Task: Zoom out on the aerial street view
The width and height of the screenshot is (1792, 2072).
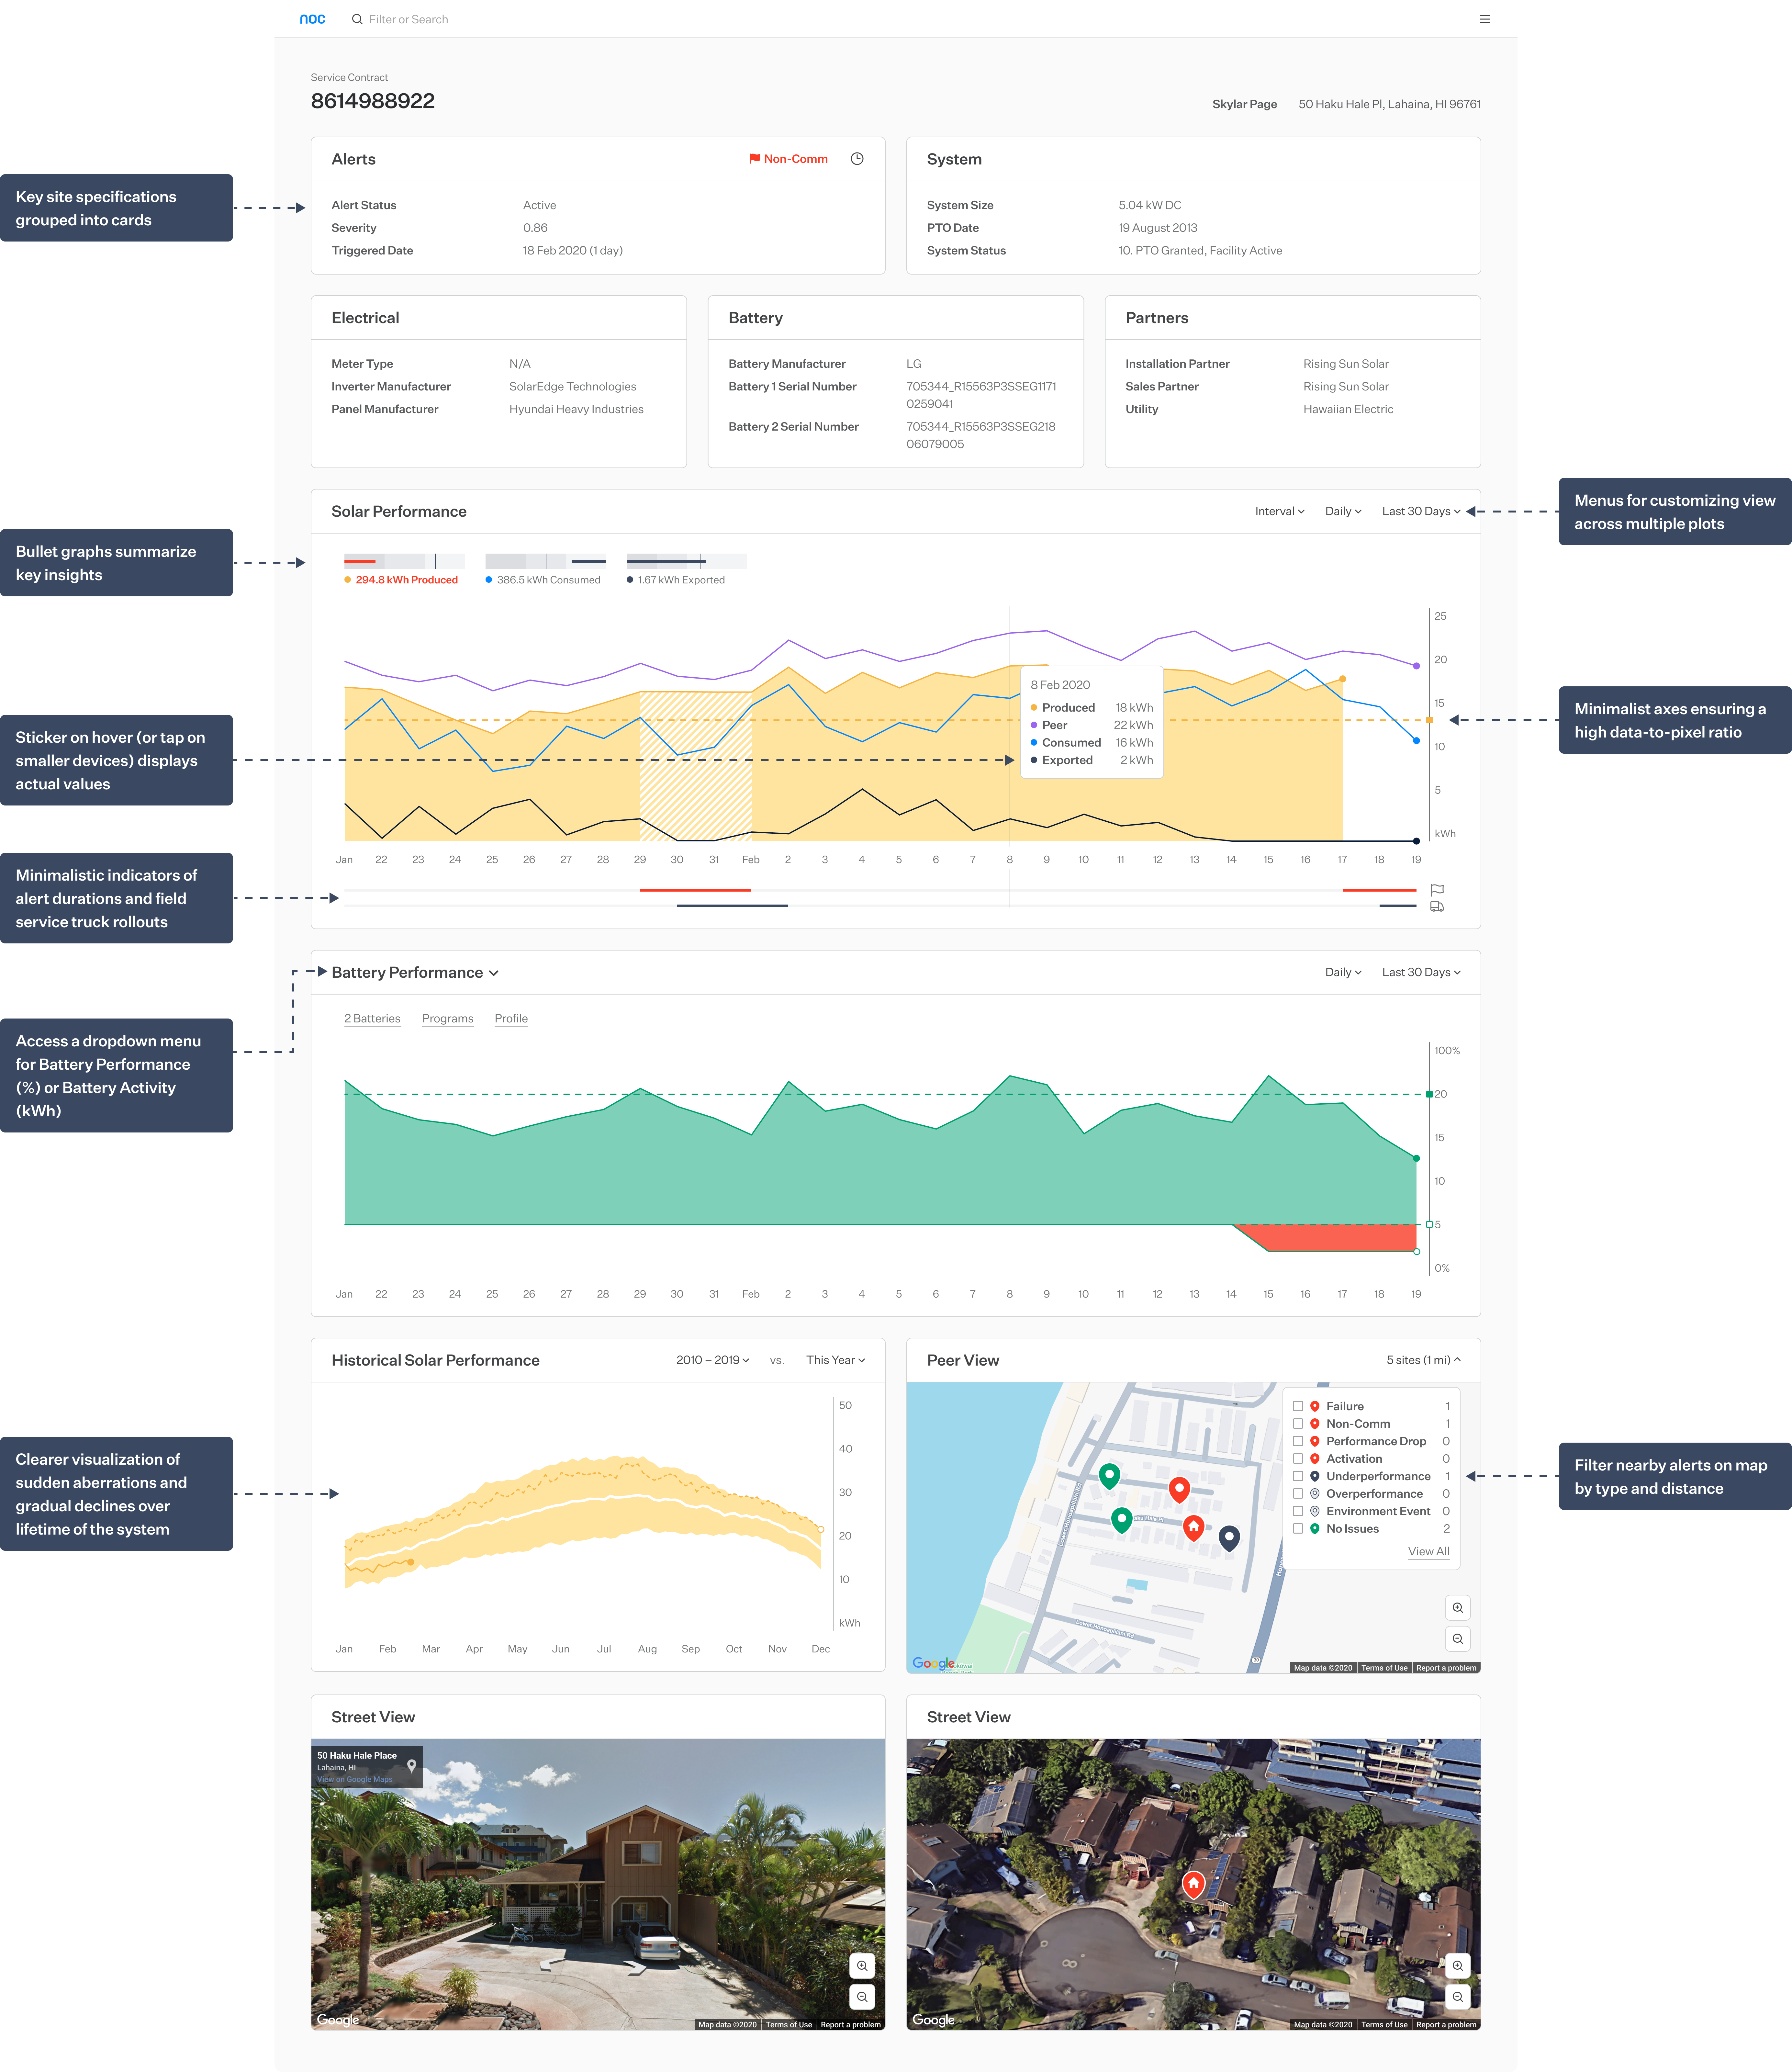Action: click(x=1458, y=1997)
